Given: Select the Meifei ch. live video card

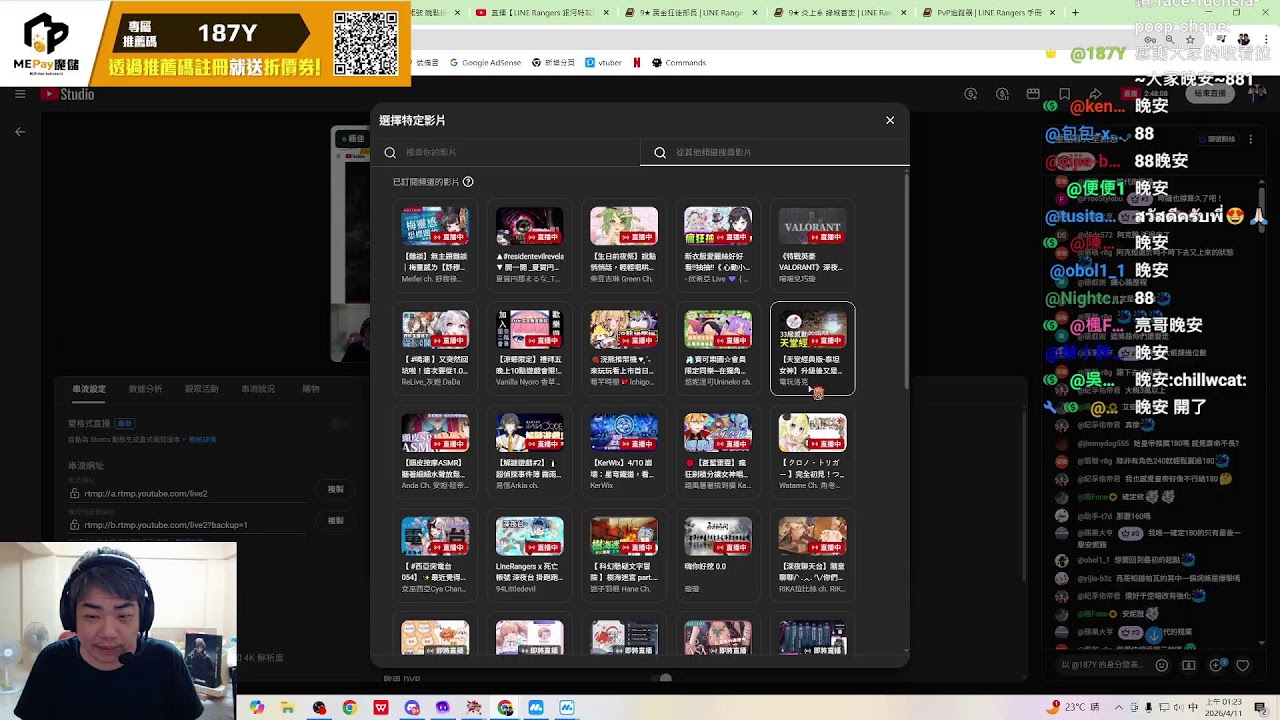Looking at the screenshot, I should pyautogui.click(x=435, y=245).
